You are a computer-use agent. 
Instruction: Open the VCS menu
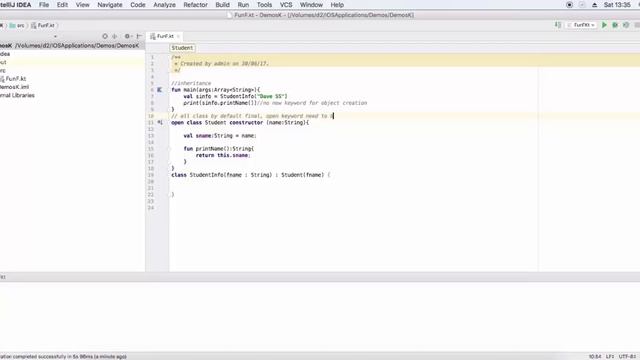(286, 5)
